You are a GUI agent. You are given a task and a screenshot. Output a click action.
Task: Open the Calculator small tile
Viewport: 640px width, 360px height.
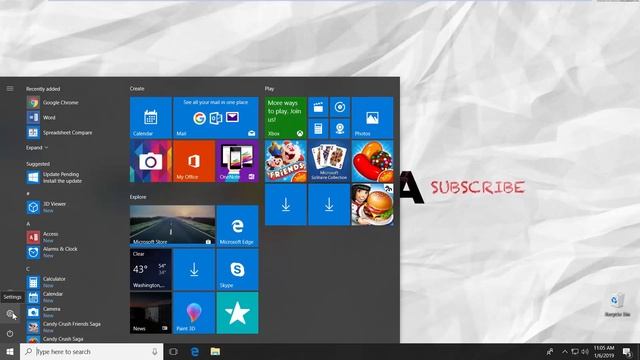pos(318,129)
